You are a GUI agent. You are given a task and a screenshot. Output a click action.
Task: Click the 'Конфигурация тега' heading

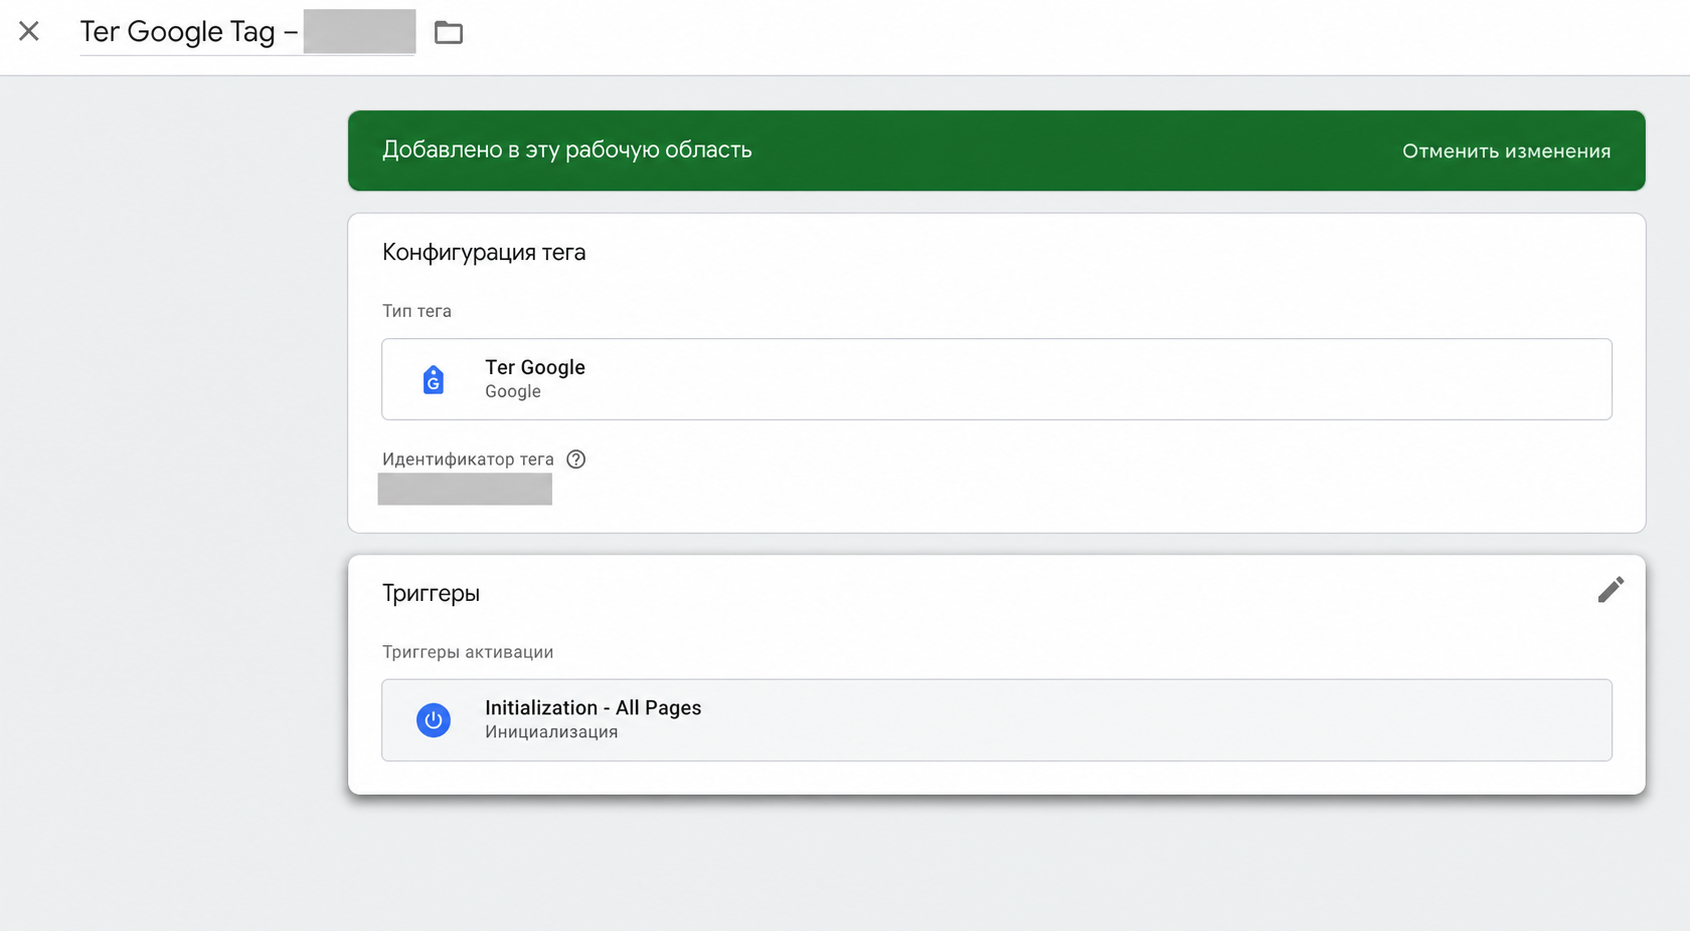[484, 252]
